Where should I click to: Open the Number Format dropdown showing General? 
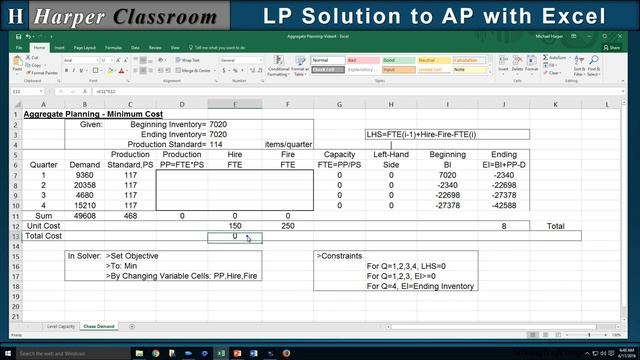pyautogui.click(x=241, y=60)
